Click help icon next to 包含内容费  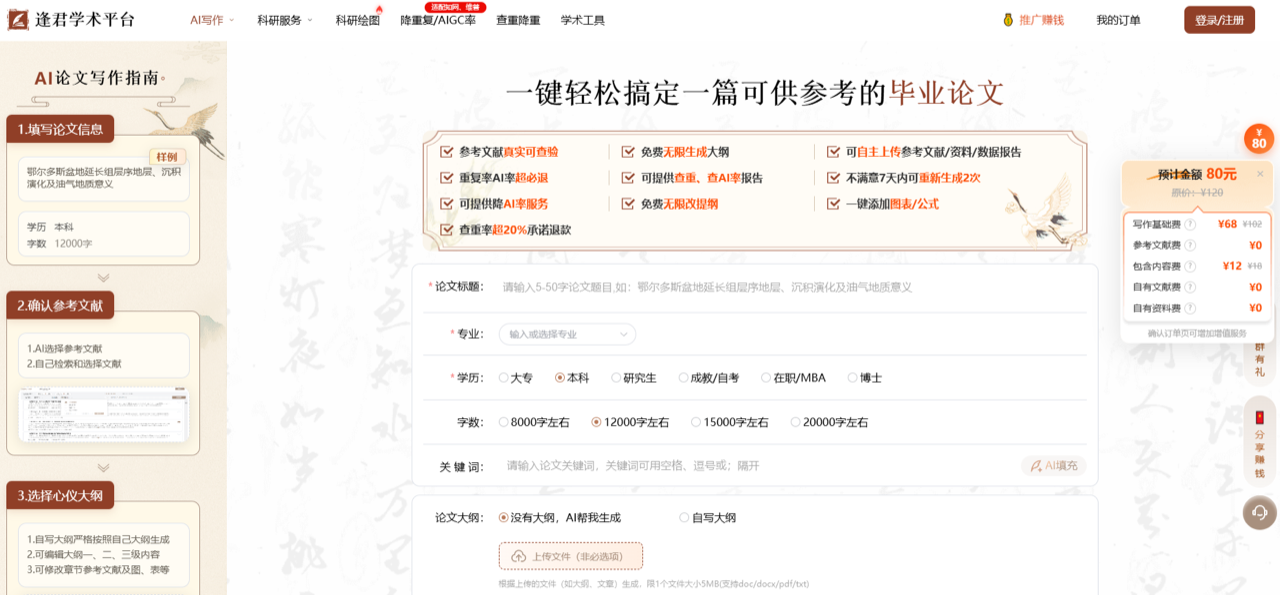1191,266
